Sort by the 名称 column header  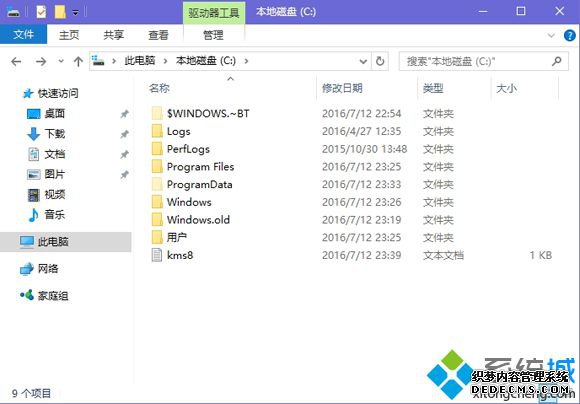point(159,88)
